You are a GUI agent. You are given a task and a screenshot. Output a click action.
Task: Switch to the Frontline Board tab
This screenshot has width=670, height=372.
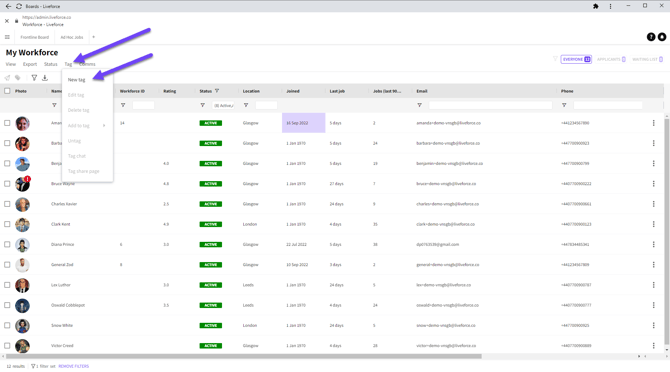35,37
